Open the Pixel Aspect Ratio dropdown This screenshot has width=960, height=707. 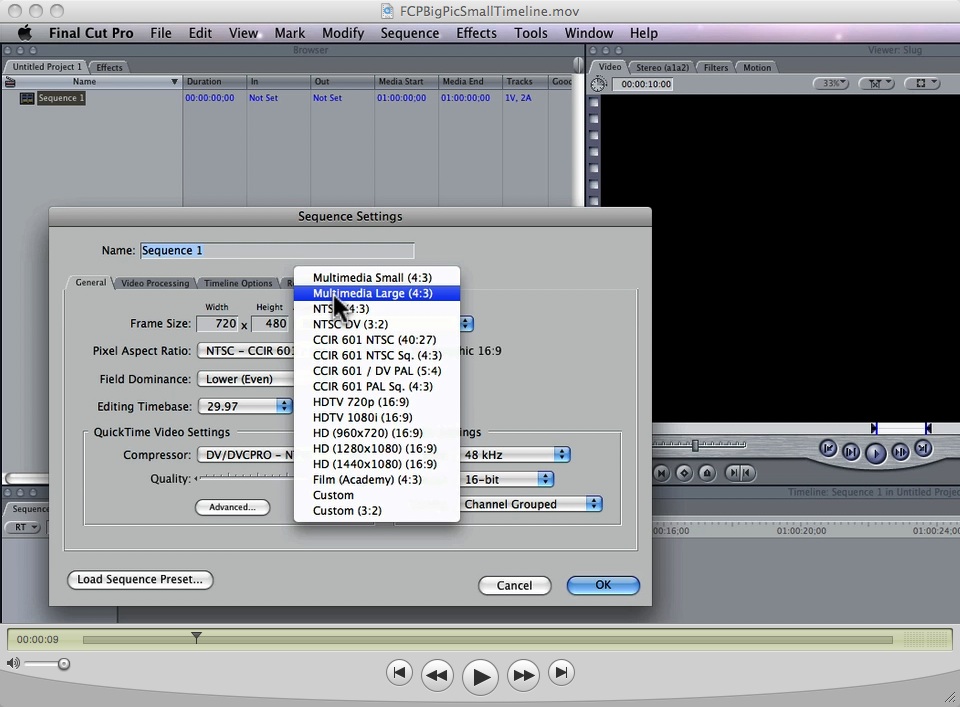(246, 351)
